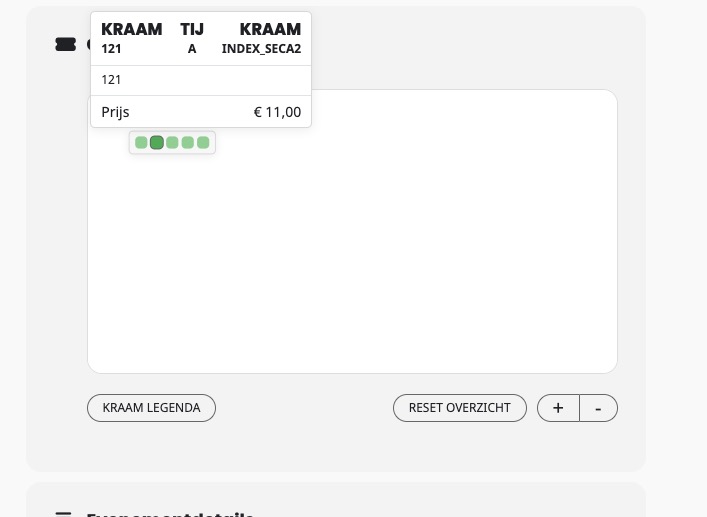Choose the fourth light green stall square

pos(188,142)
